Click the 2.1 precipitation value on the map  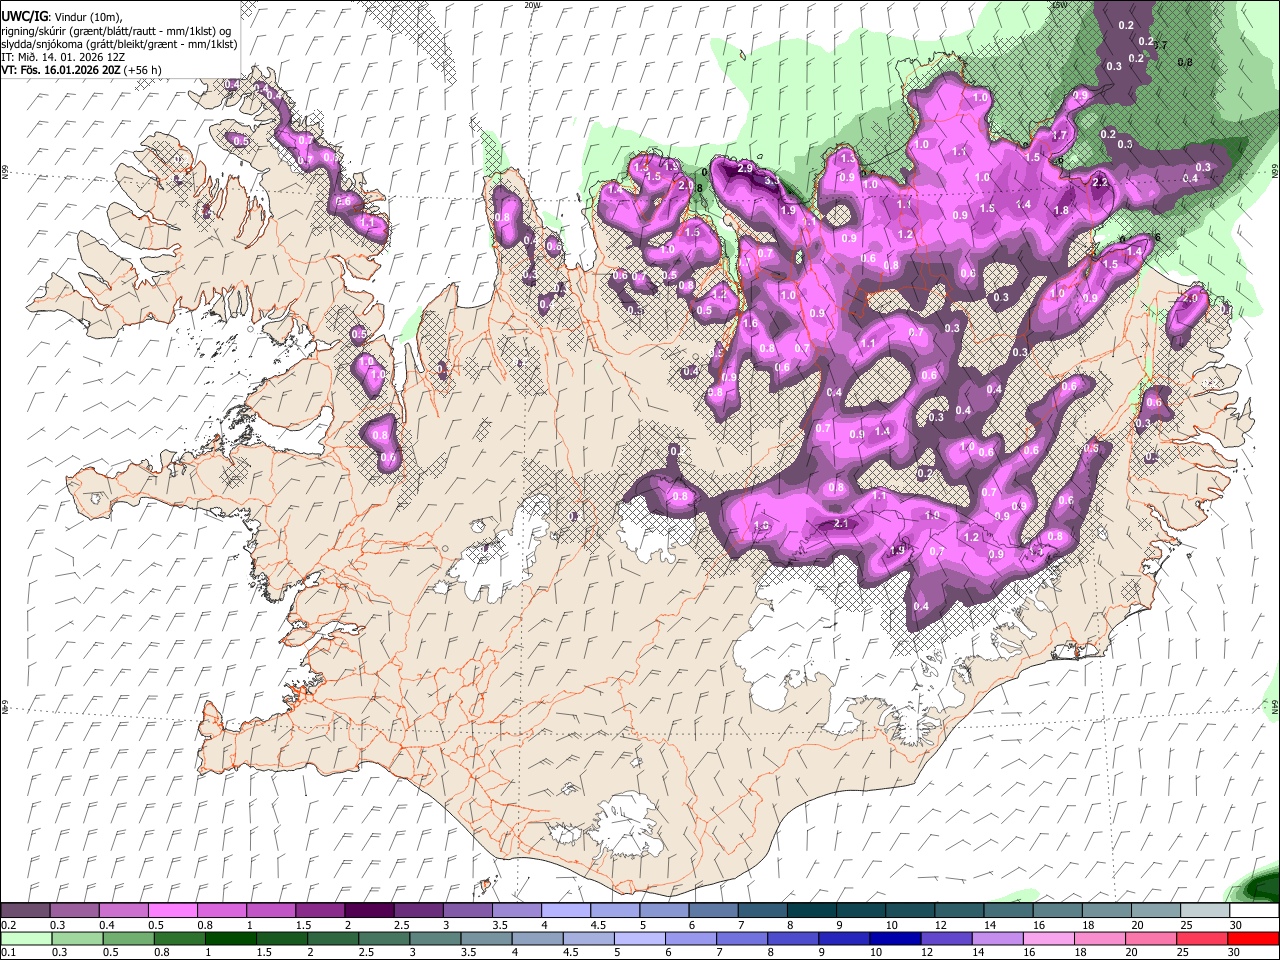pos(841,523)
